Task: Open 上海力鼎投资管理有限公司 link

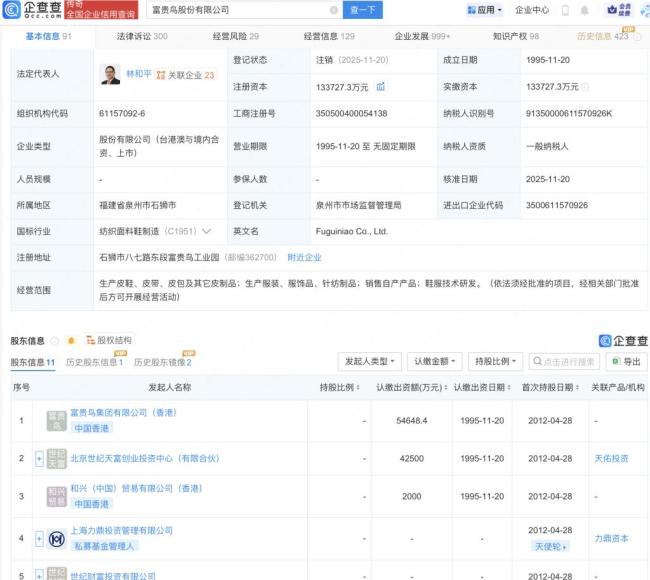Action: (x=121, y=531)
